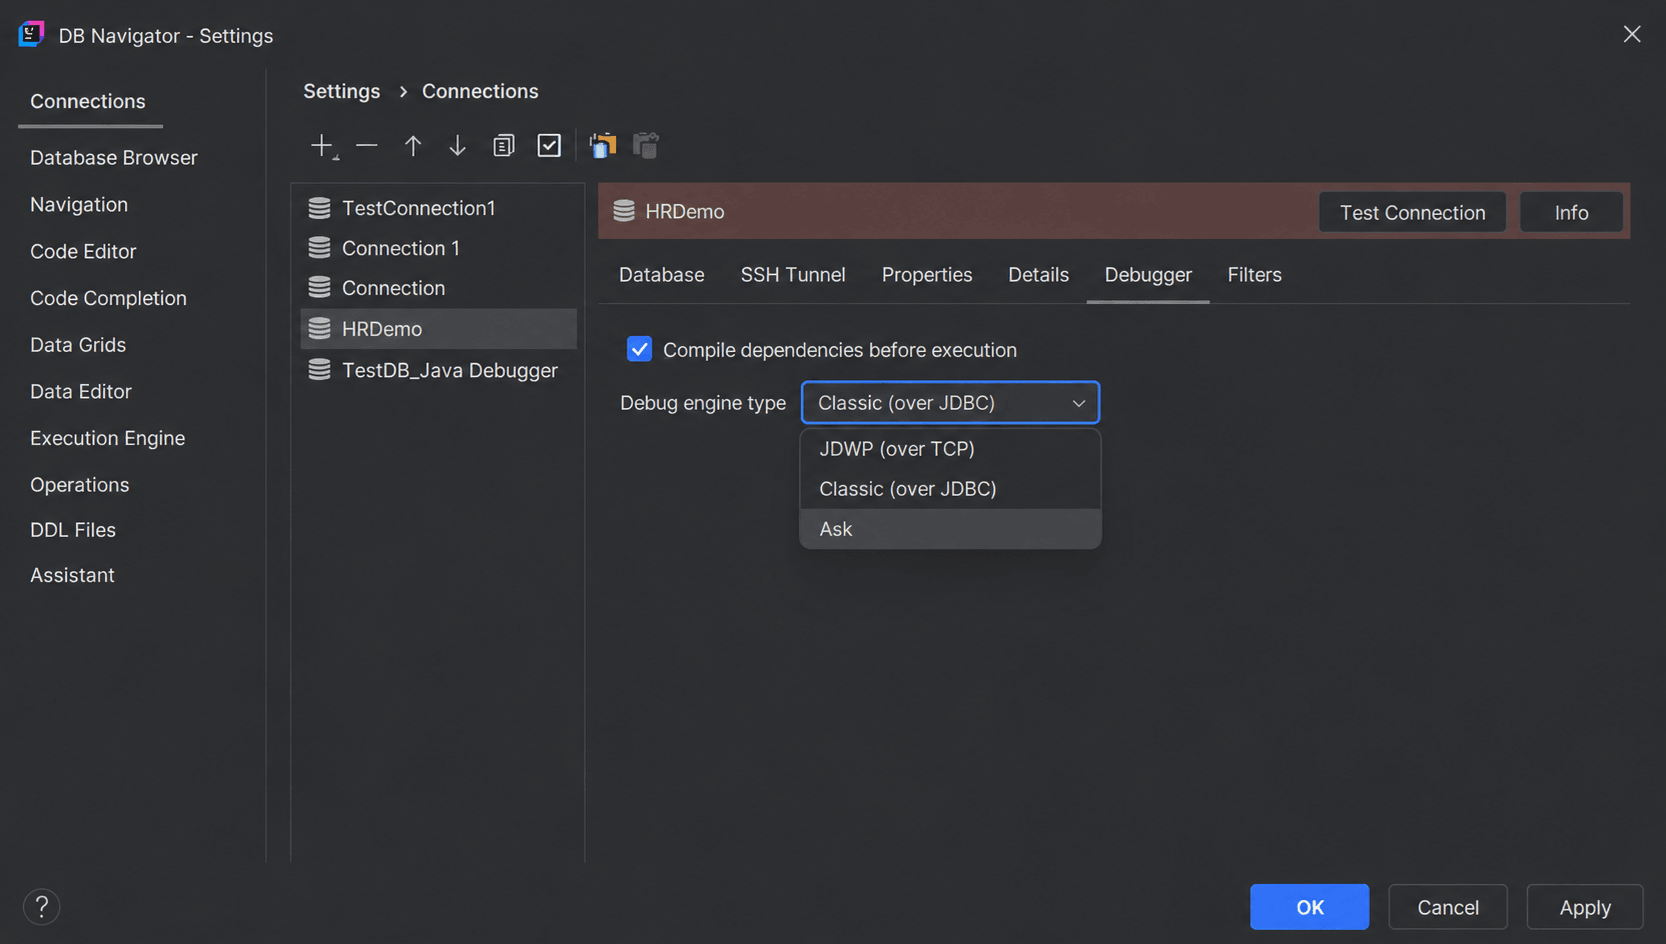This screenshot has width=1666, height=944.
Task: Click the Test Connection button
Action: (x=1412, y=212)
